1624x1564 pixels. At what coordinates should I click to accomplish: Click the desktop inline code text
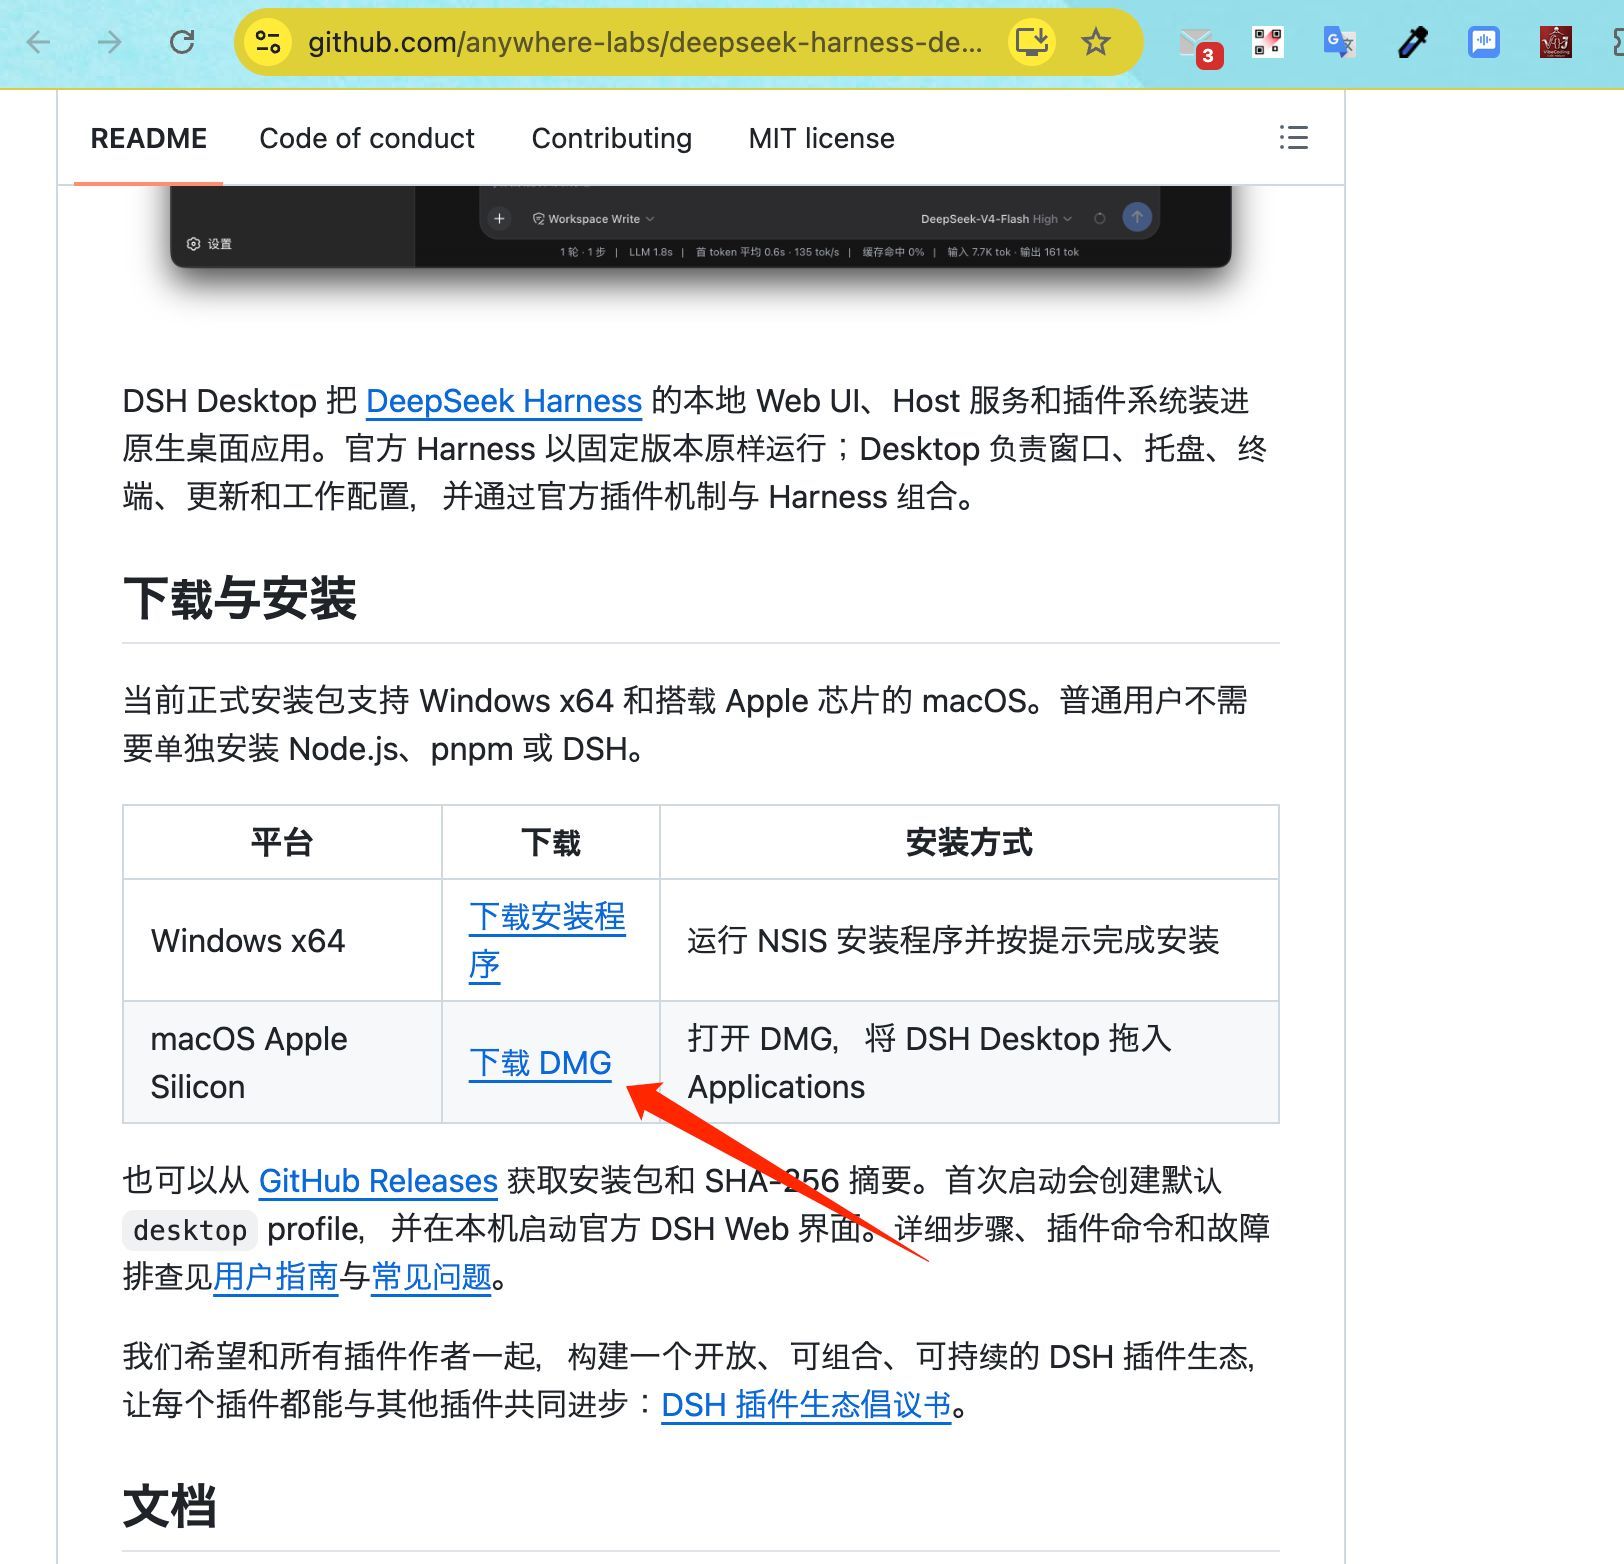pyautogui.click(x=190, y=1230)
